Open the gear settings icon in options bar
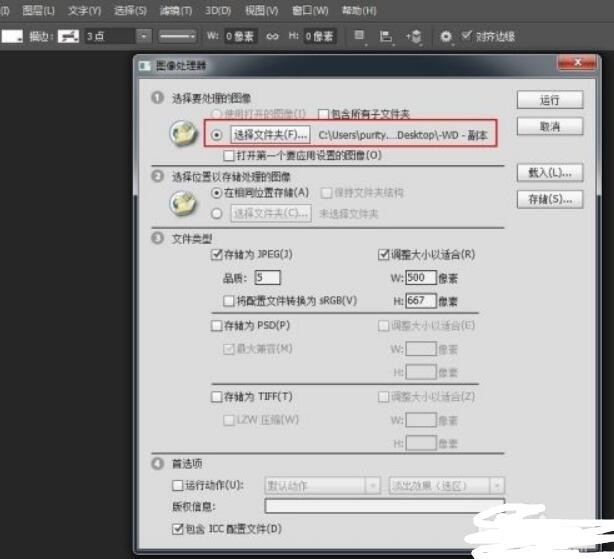 point(446,36)
